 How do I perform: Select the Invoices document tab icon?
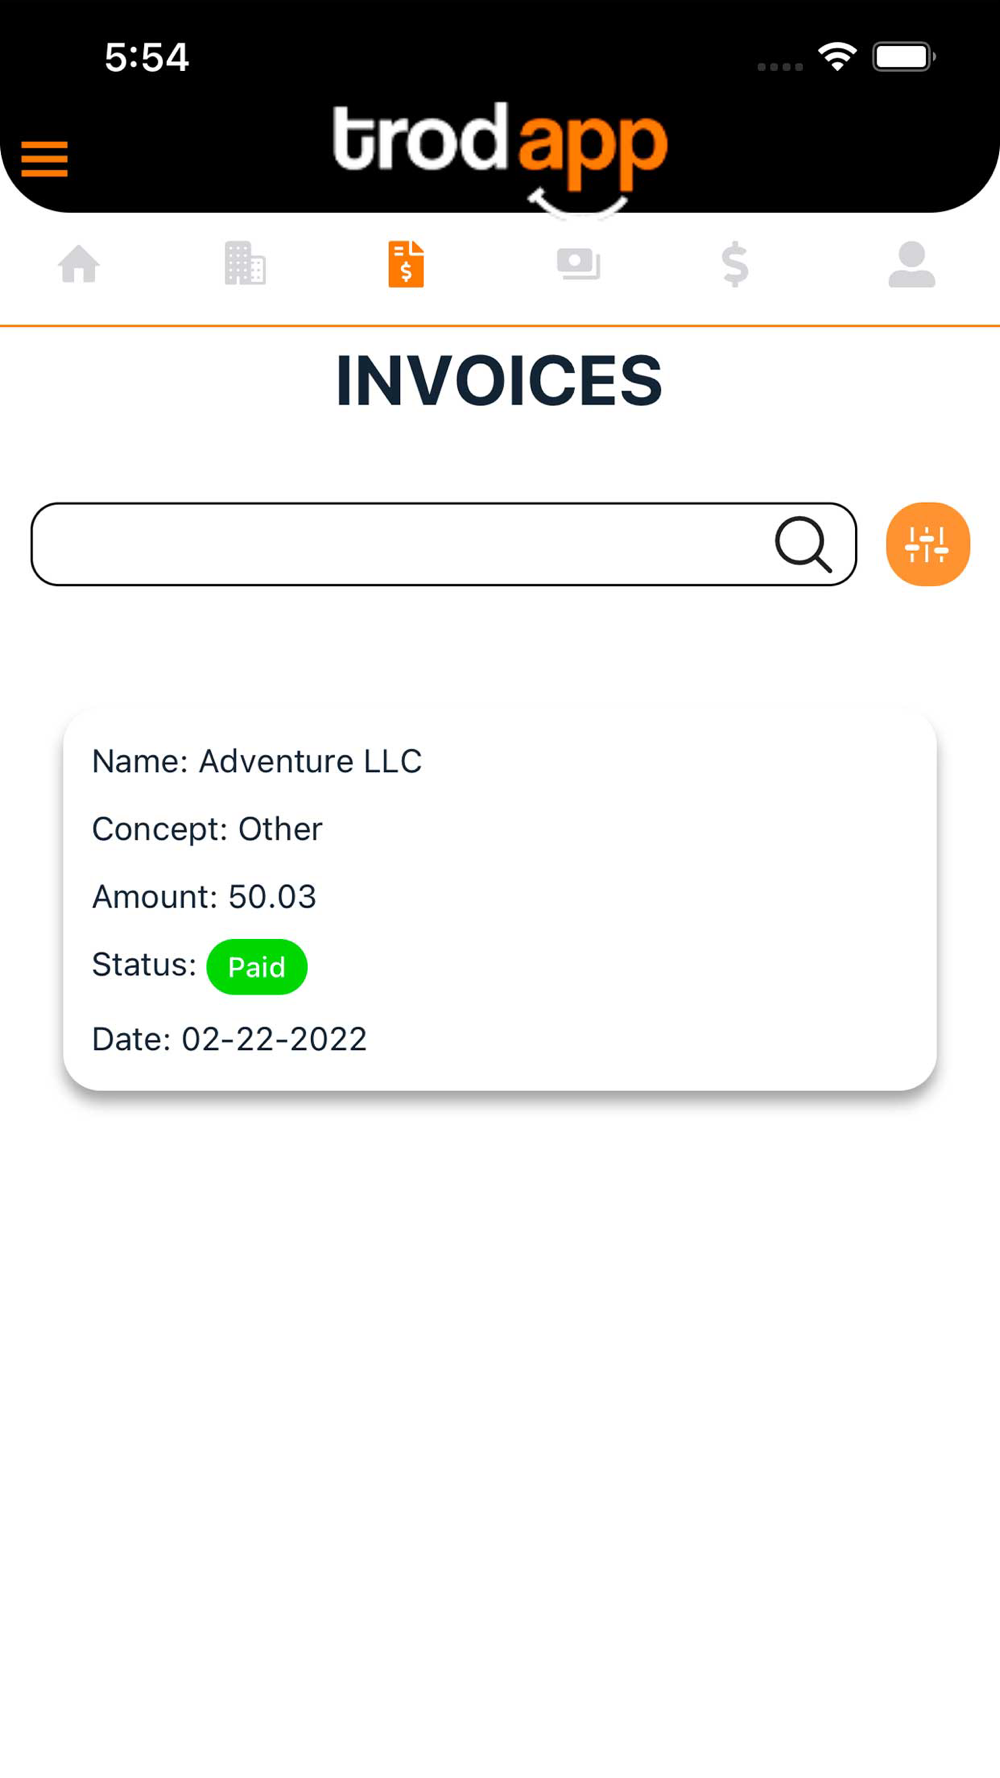tap(406, 264)
